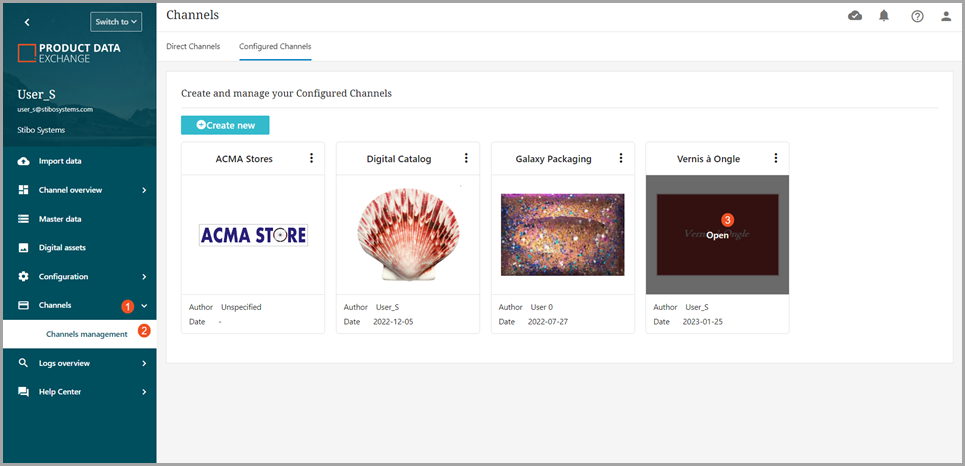Select the Configured Channels tab
Viewport: 965px width, 466px height.
click(x=275, y=46)
